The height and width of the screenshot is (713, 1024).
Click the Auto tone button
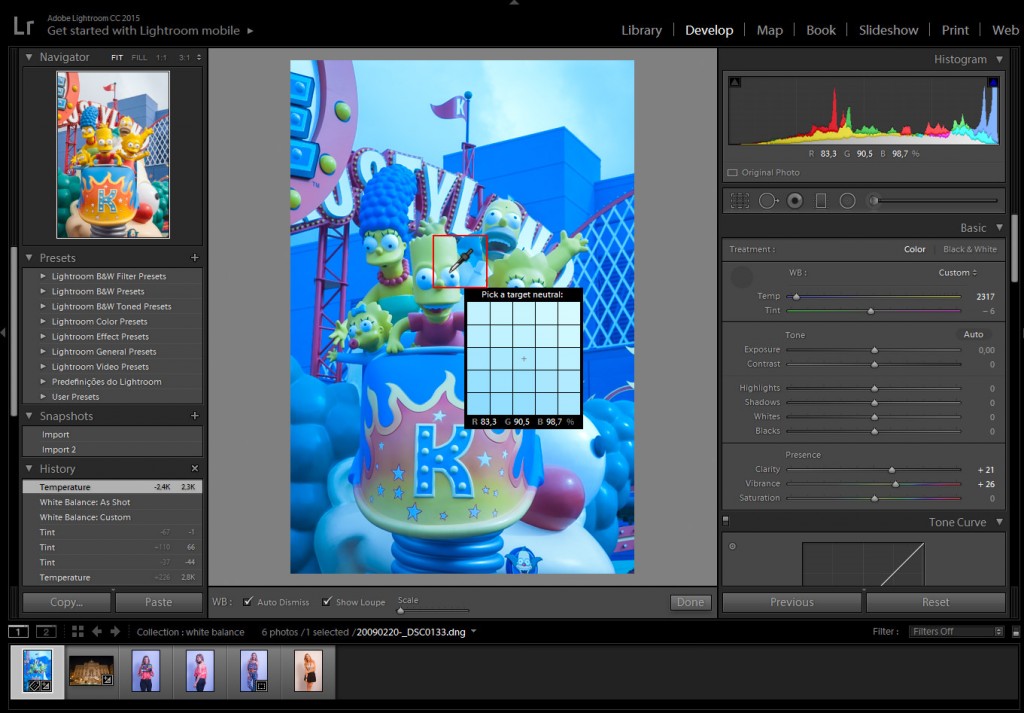[x=973, y=334]
